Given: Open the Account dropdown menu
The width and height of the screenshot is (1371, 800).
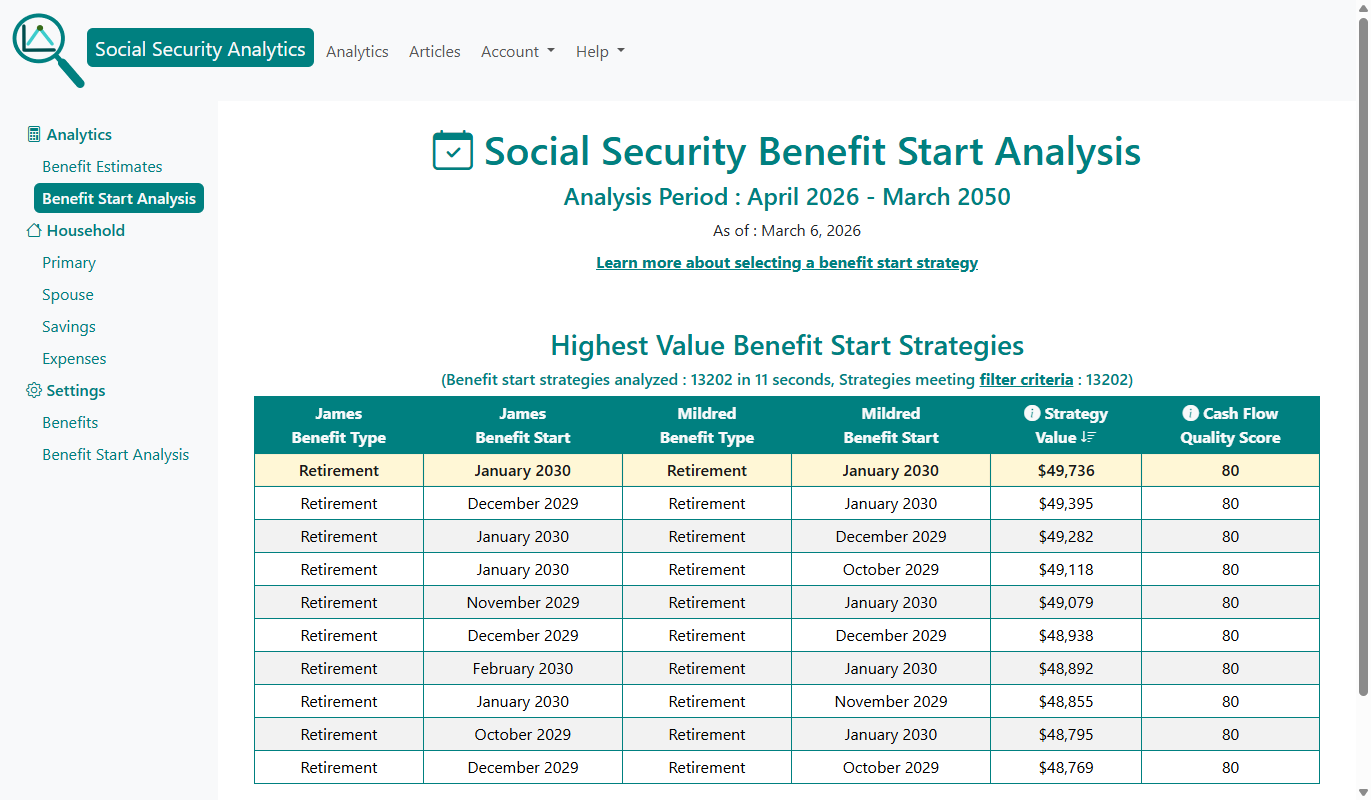Looking at the screenshot, I should pos(517,51).
